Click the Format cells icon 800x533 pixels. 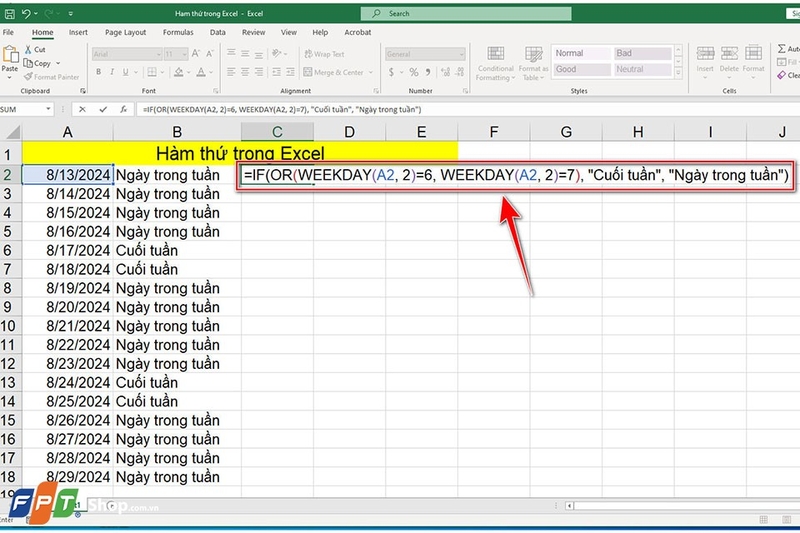pyautogui.click(x=753, y=53)
